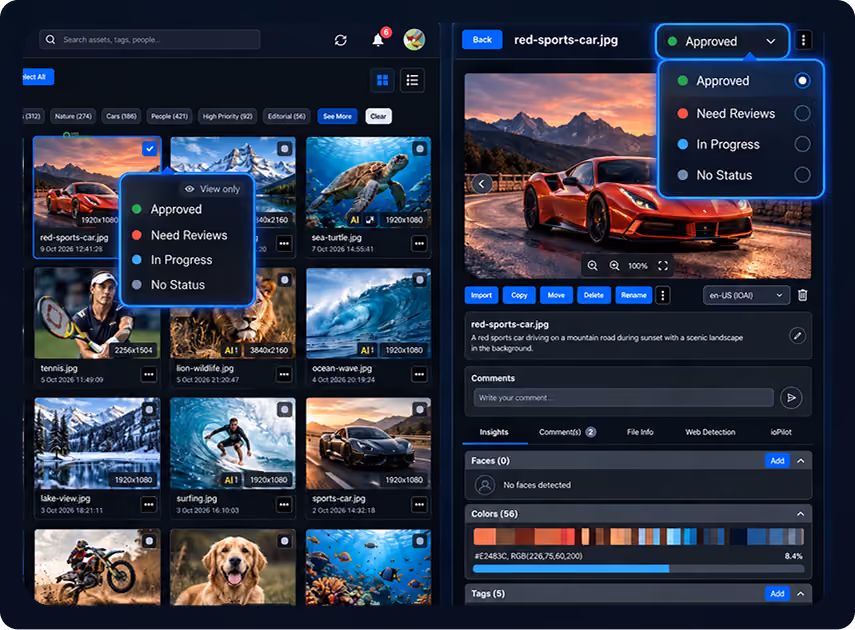The height and width of the screenshot is (630, 855).
Task: Open more actions next to Rename
Action: point(663,295)
